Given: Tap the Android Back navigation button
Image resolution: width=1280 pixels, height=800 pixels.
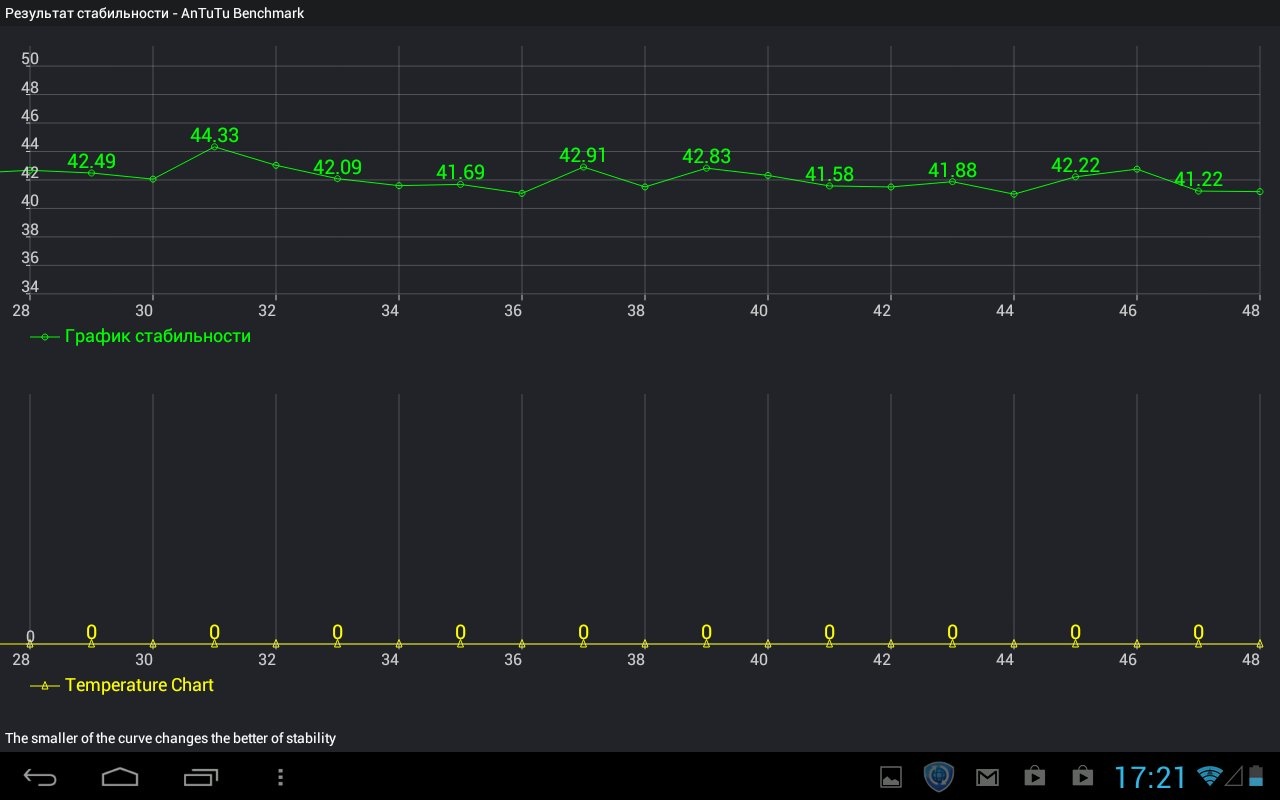Looking at the screenshot, I should point(41,777).
